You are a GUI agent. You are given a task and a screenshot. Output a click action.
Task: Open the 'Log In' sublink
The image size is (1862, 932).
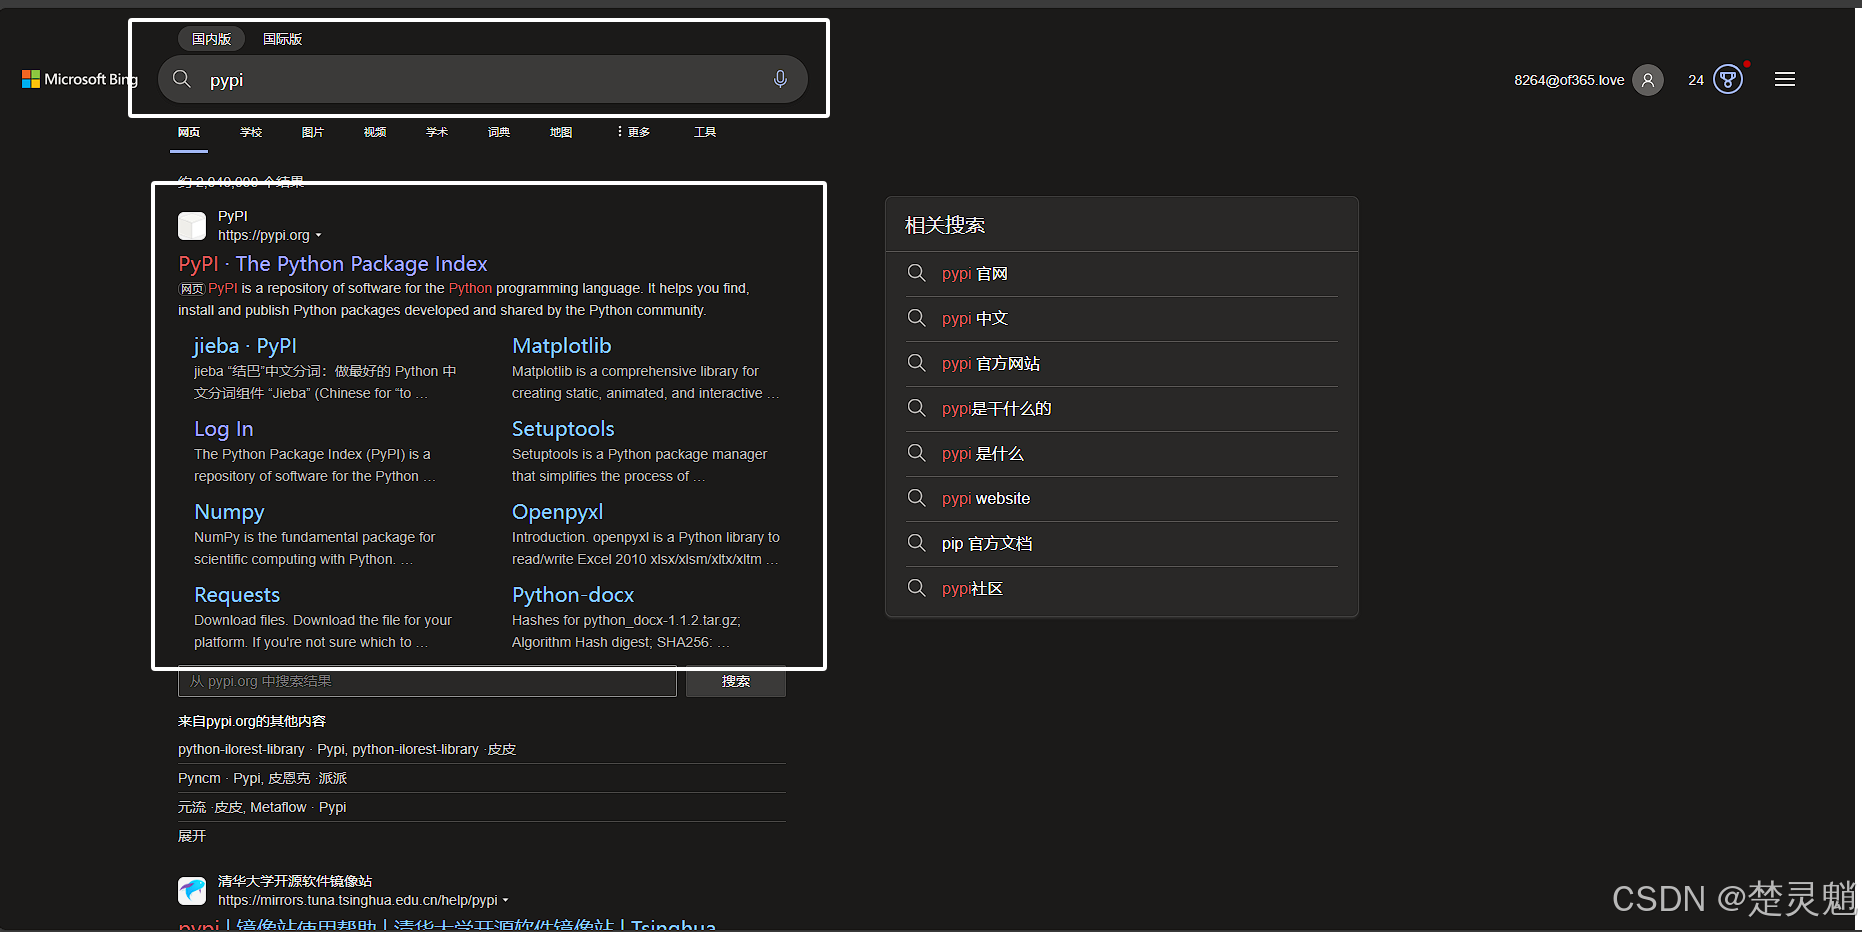pyautogui.click(x=224, y=429)
